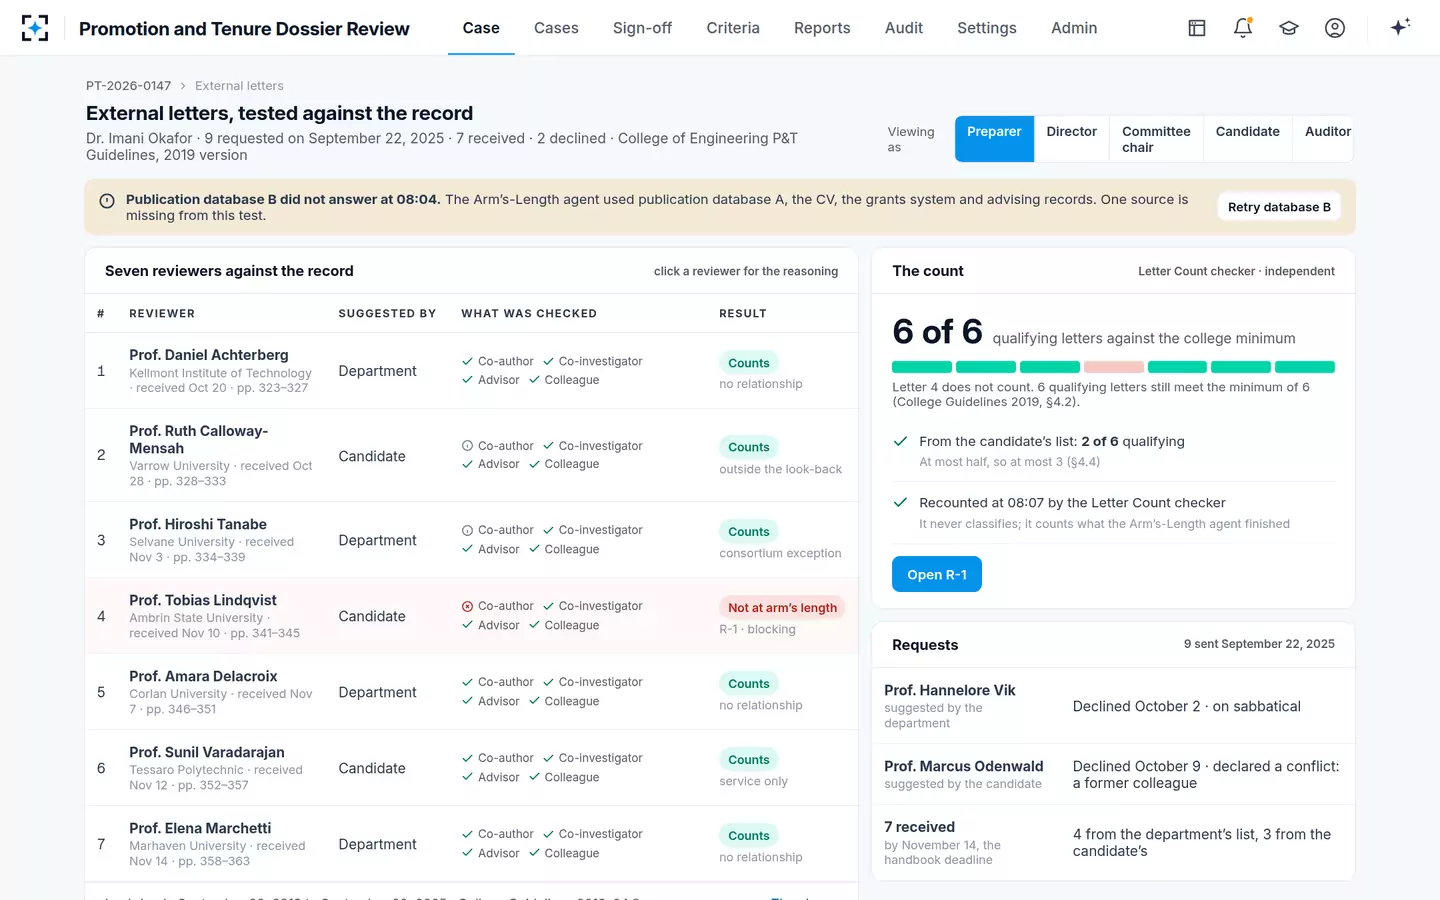
Task: Expand reasoning for Prof. Sunil Varadarajan
Action: pos(471,768)
